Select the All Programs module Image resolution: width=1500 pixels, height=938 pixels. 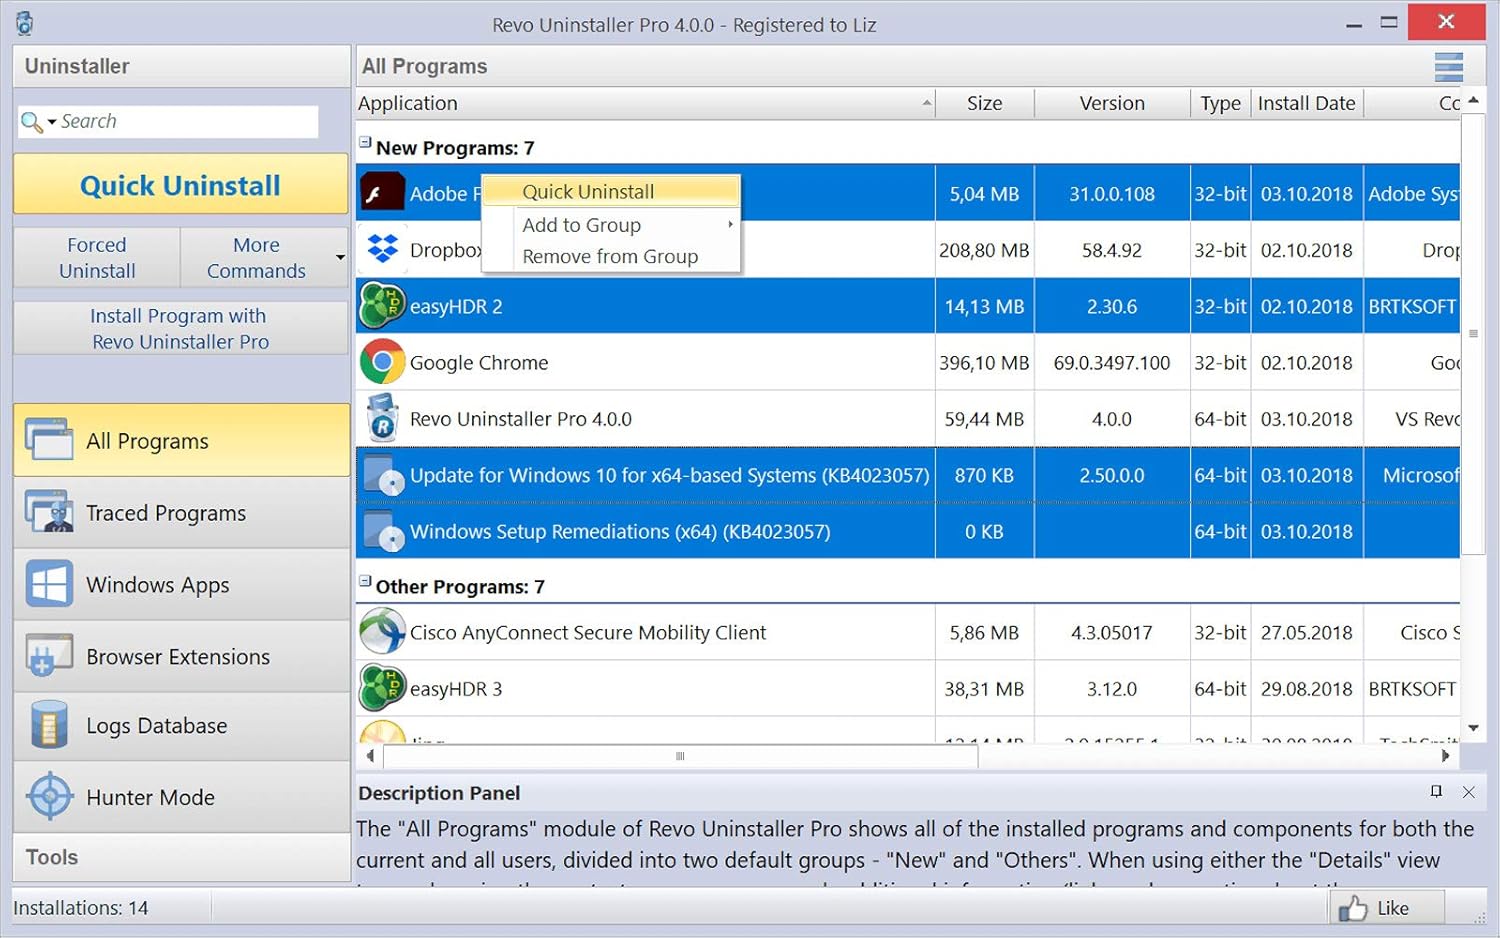pos(181,440)
